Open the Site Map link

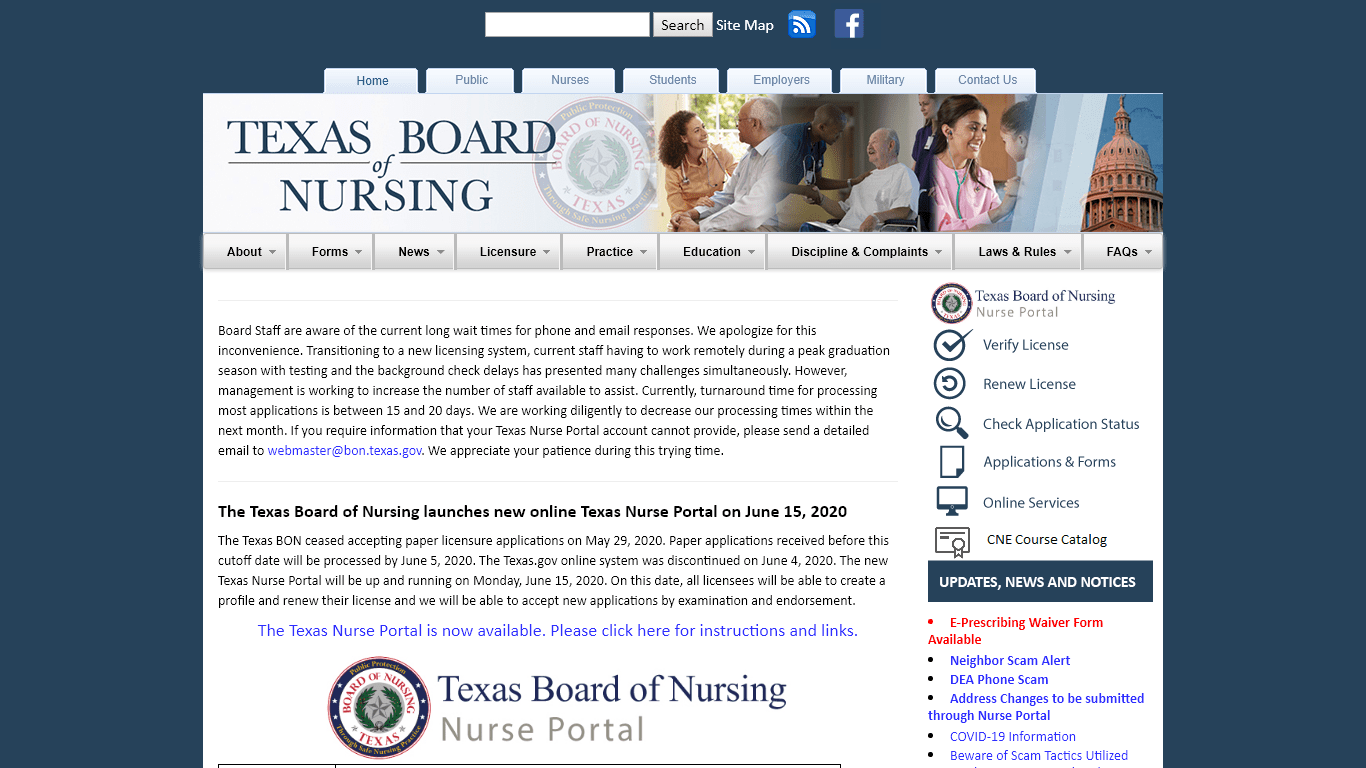point(745,25)
